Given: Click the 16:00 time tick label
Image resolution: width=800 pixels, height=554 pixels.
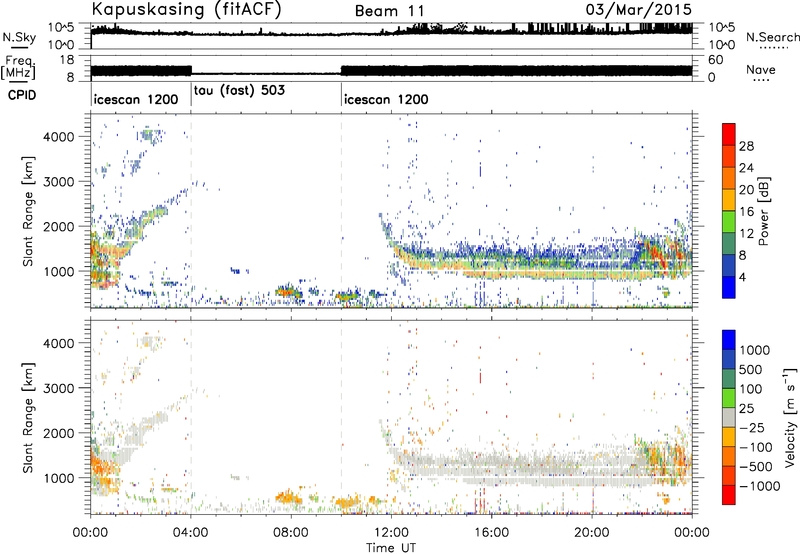Looking at the screenshot, I should pos(491,533).
